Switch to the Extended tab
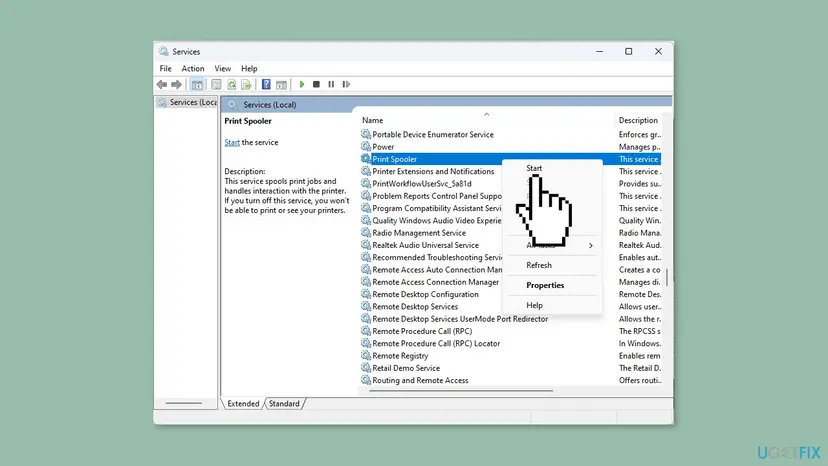 (243, 404)
